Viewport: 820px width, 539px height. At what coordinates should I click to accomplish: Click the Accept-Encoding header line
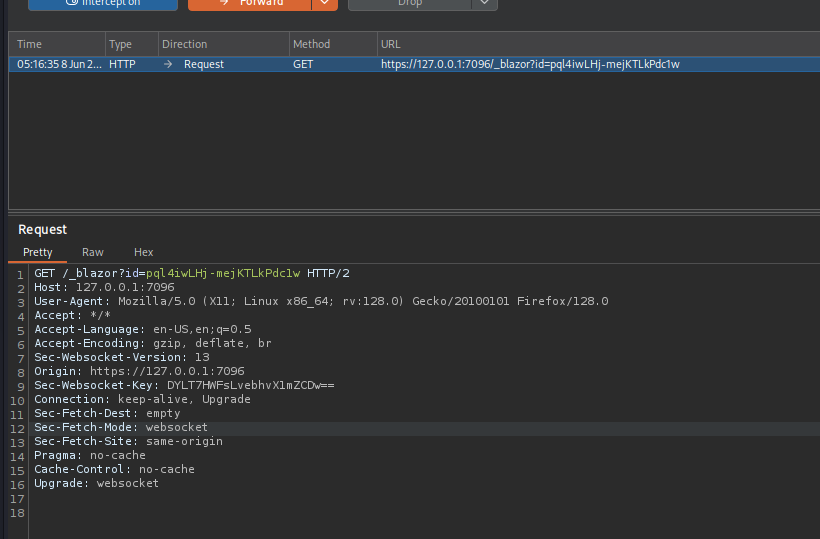pos(153,343)
